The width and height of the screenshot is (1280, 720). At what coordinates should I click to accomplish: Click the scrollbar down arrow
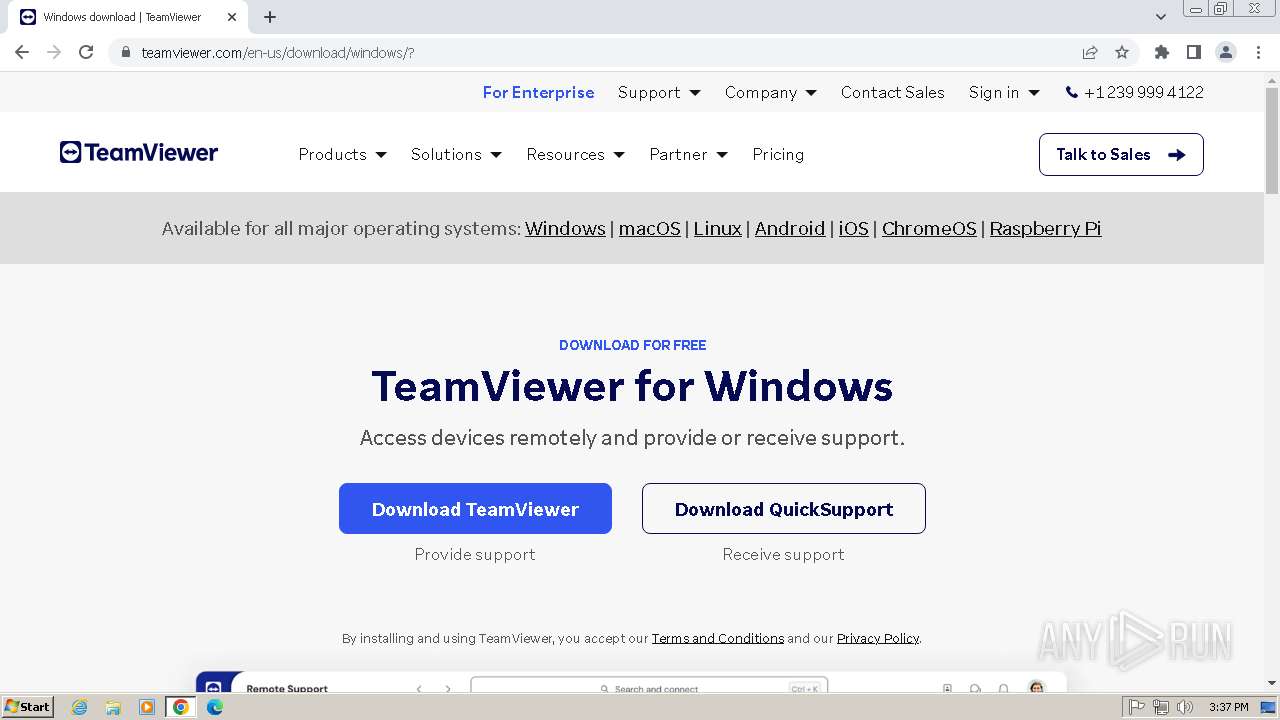click(x=1271, y=684)
